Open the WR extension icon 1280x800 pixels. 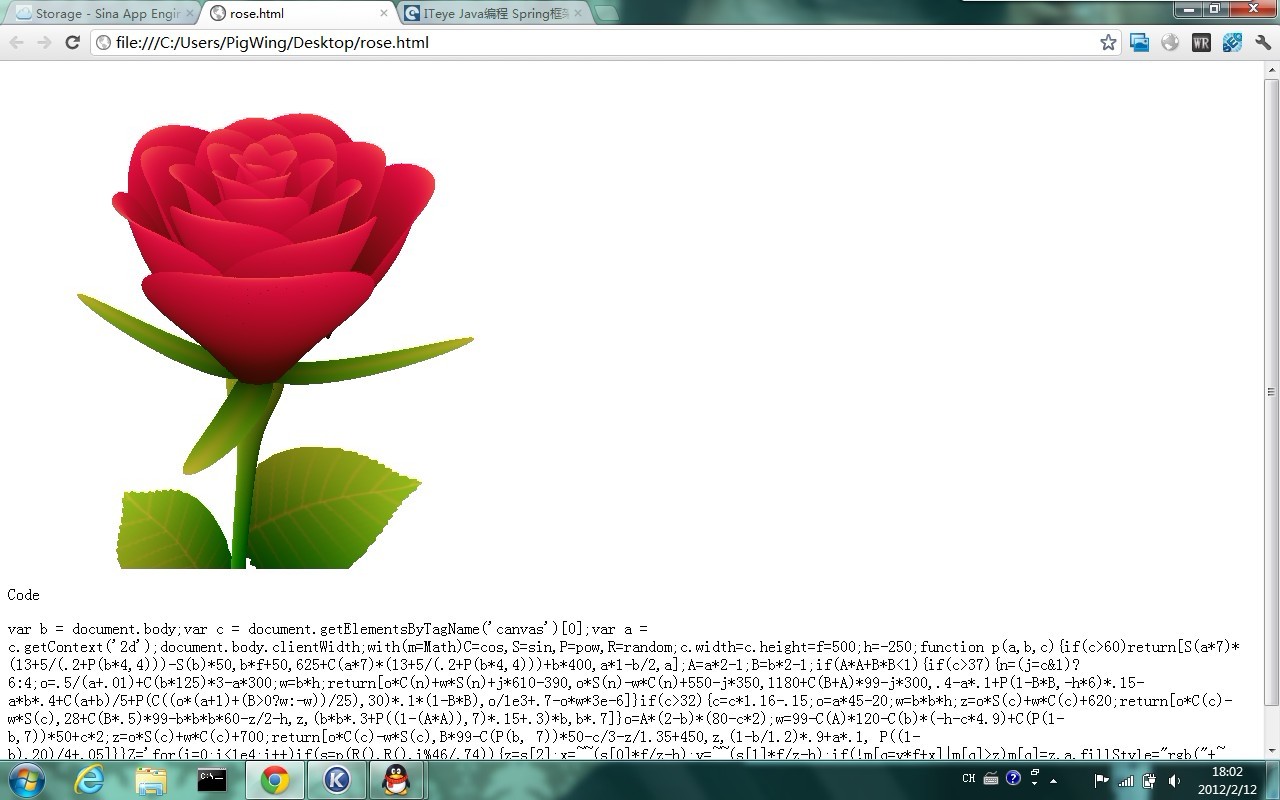1201,42
